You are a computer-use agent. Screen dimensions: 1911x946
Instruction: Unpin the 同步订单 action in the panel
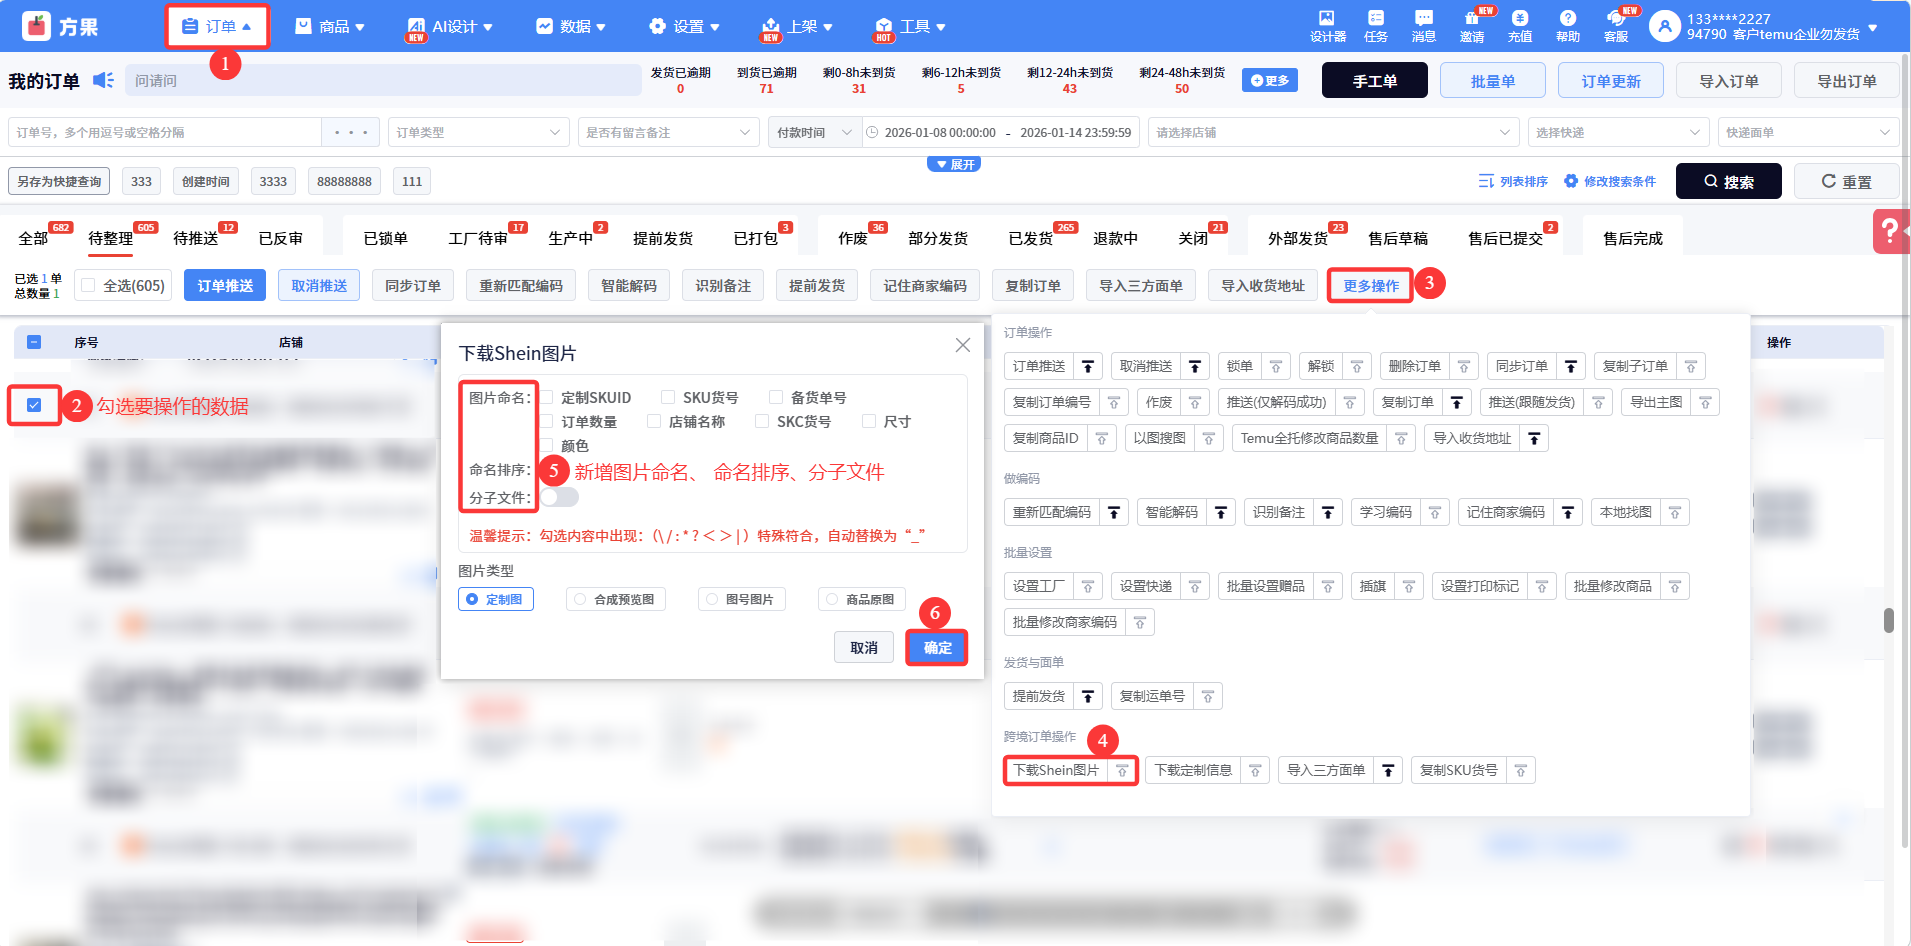point(1571,367)
